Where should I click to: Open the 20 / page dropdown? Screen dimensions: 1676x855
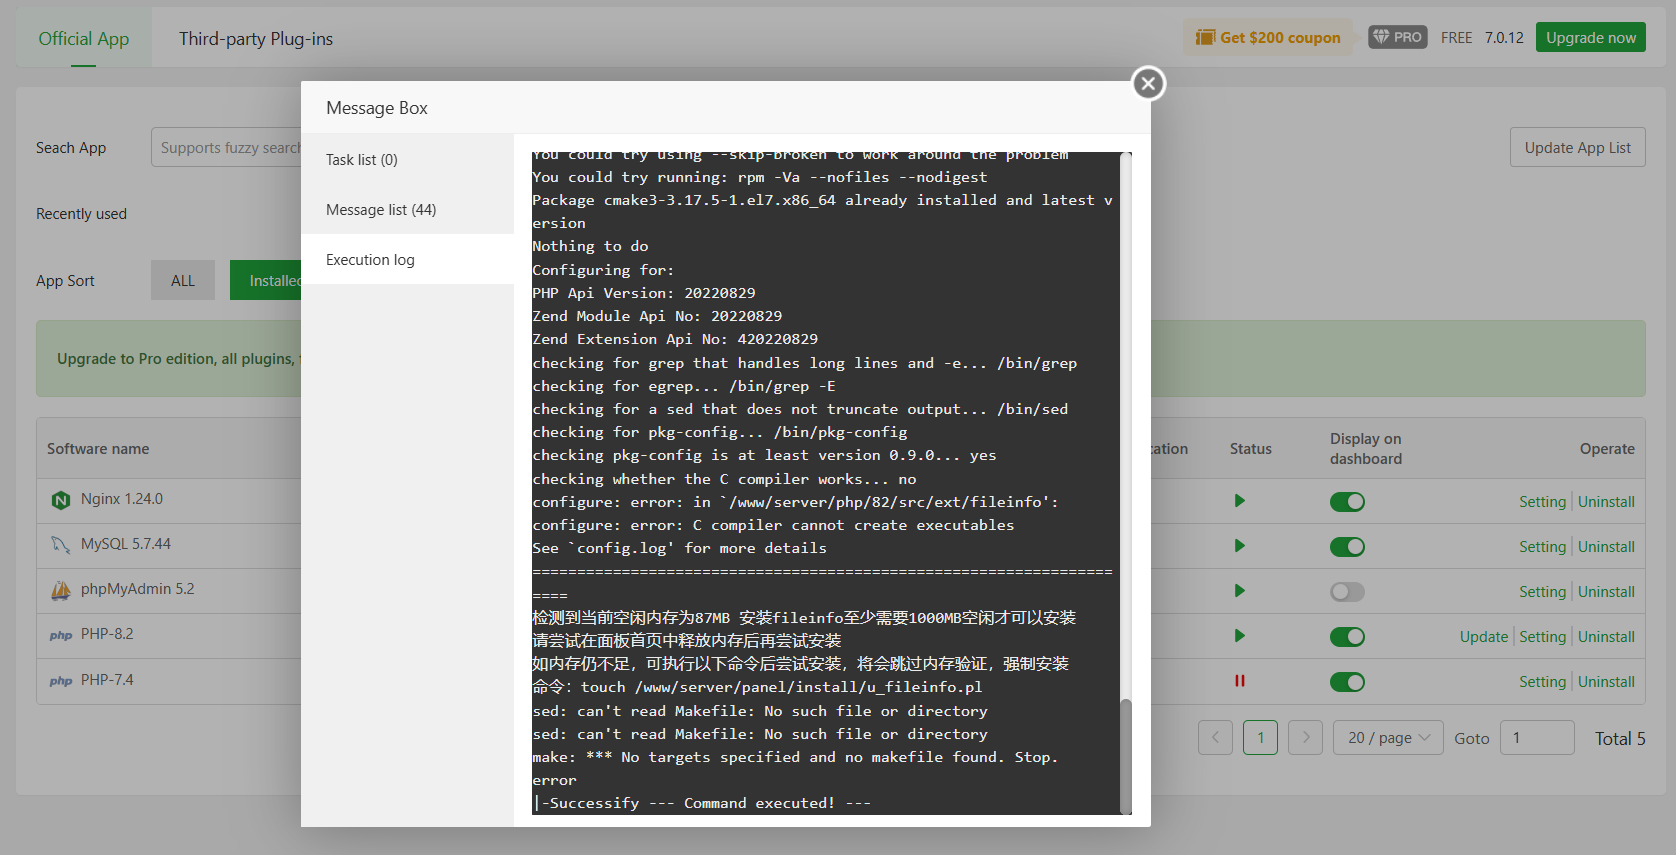tap(1387, 738)
